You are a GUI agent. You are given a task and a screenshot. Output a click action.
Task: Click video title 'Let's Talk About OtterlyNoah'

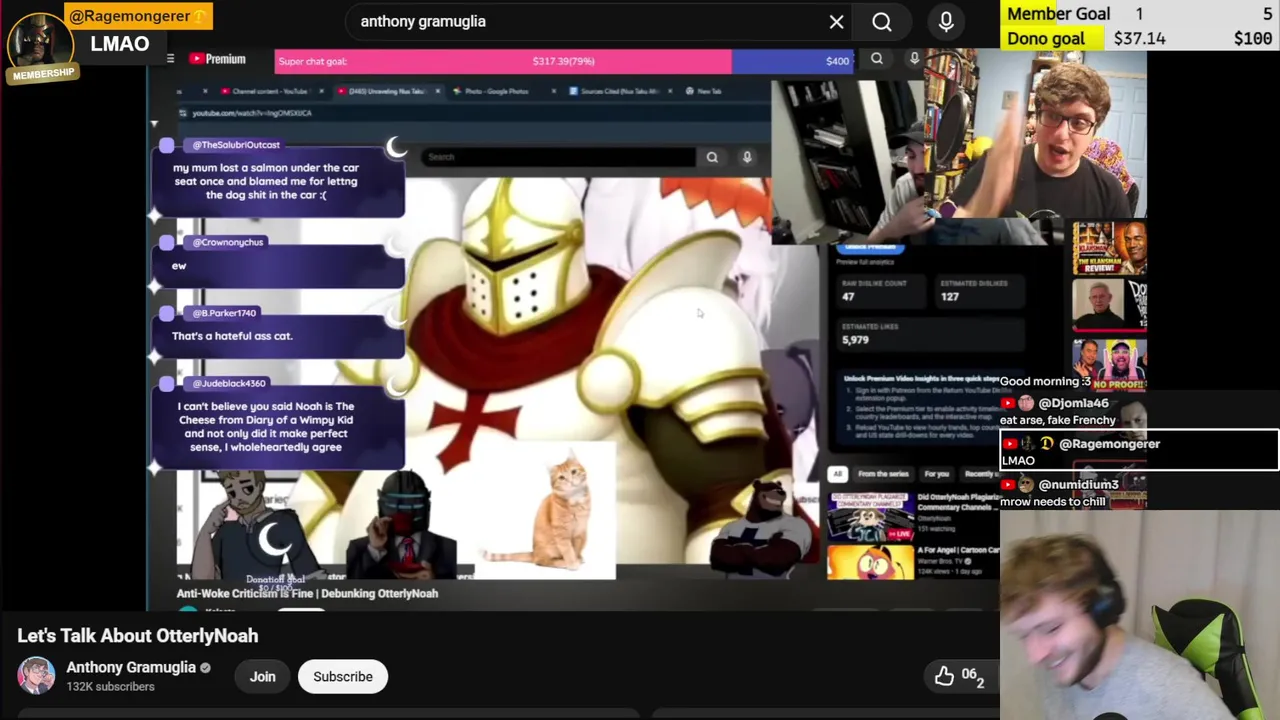(x=138, y=636)
